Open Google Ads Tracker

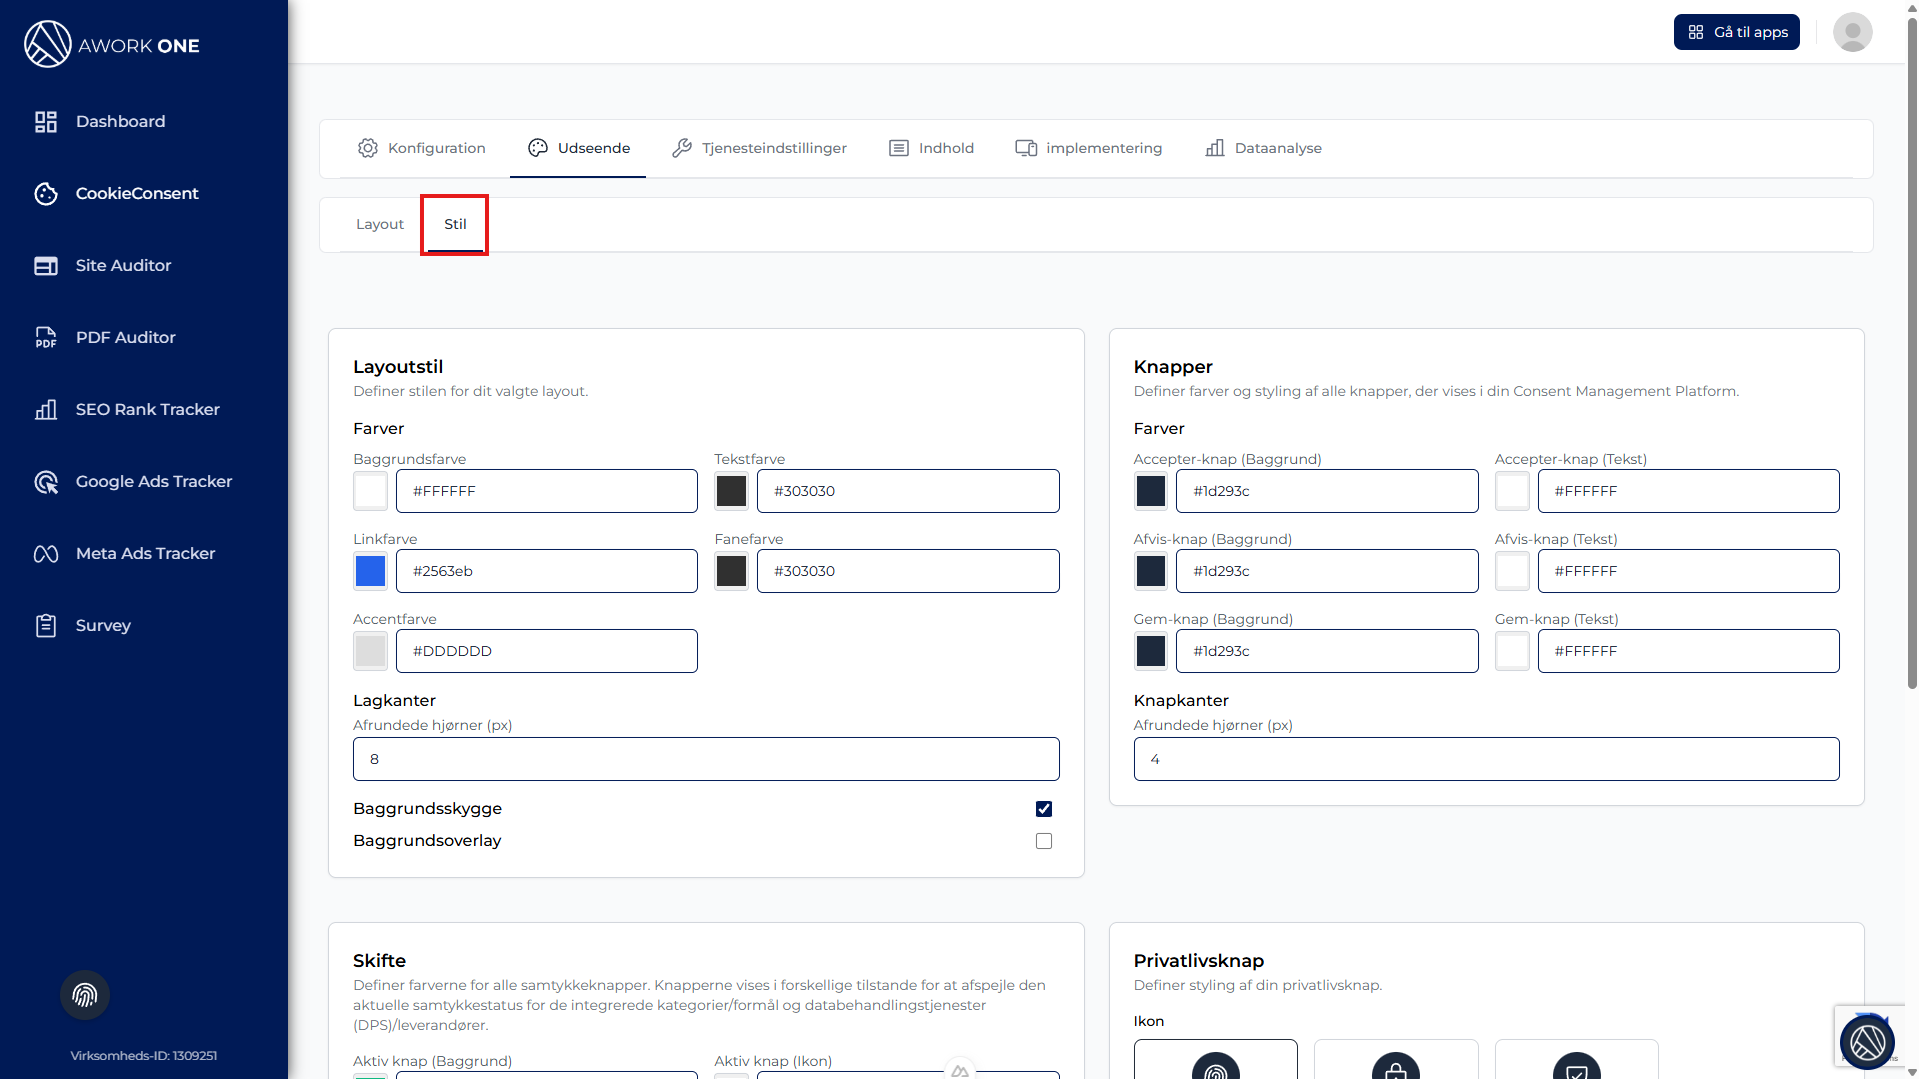tap(153, 481)
